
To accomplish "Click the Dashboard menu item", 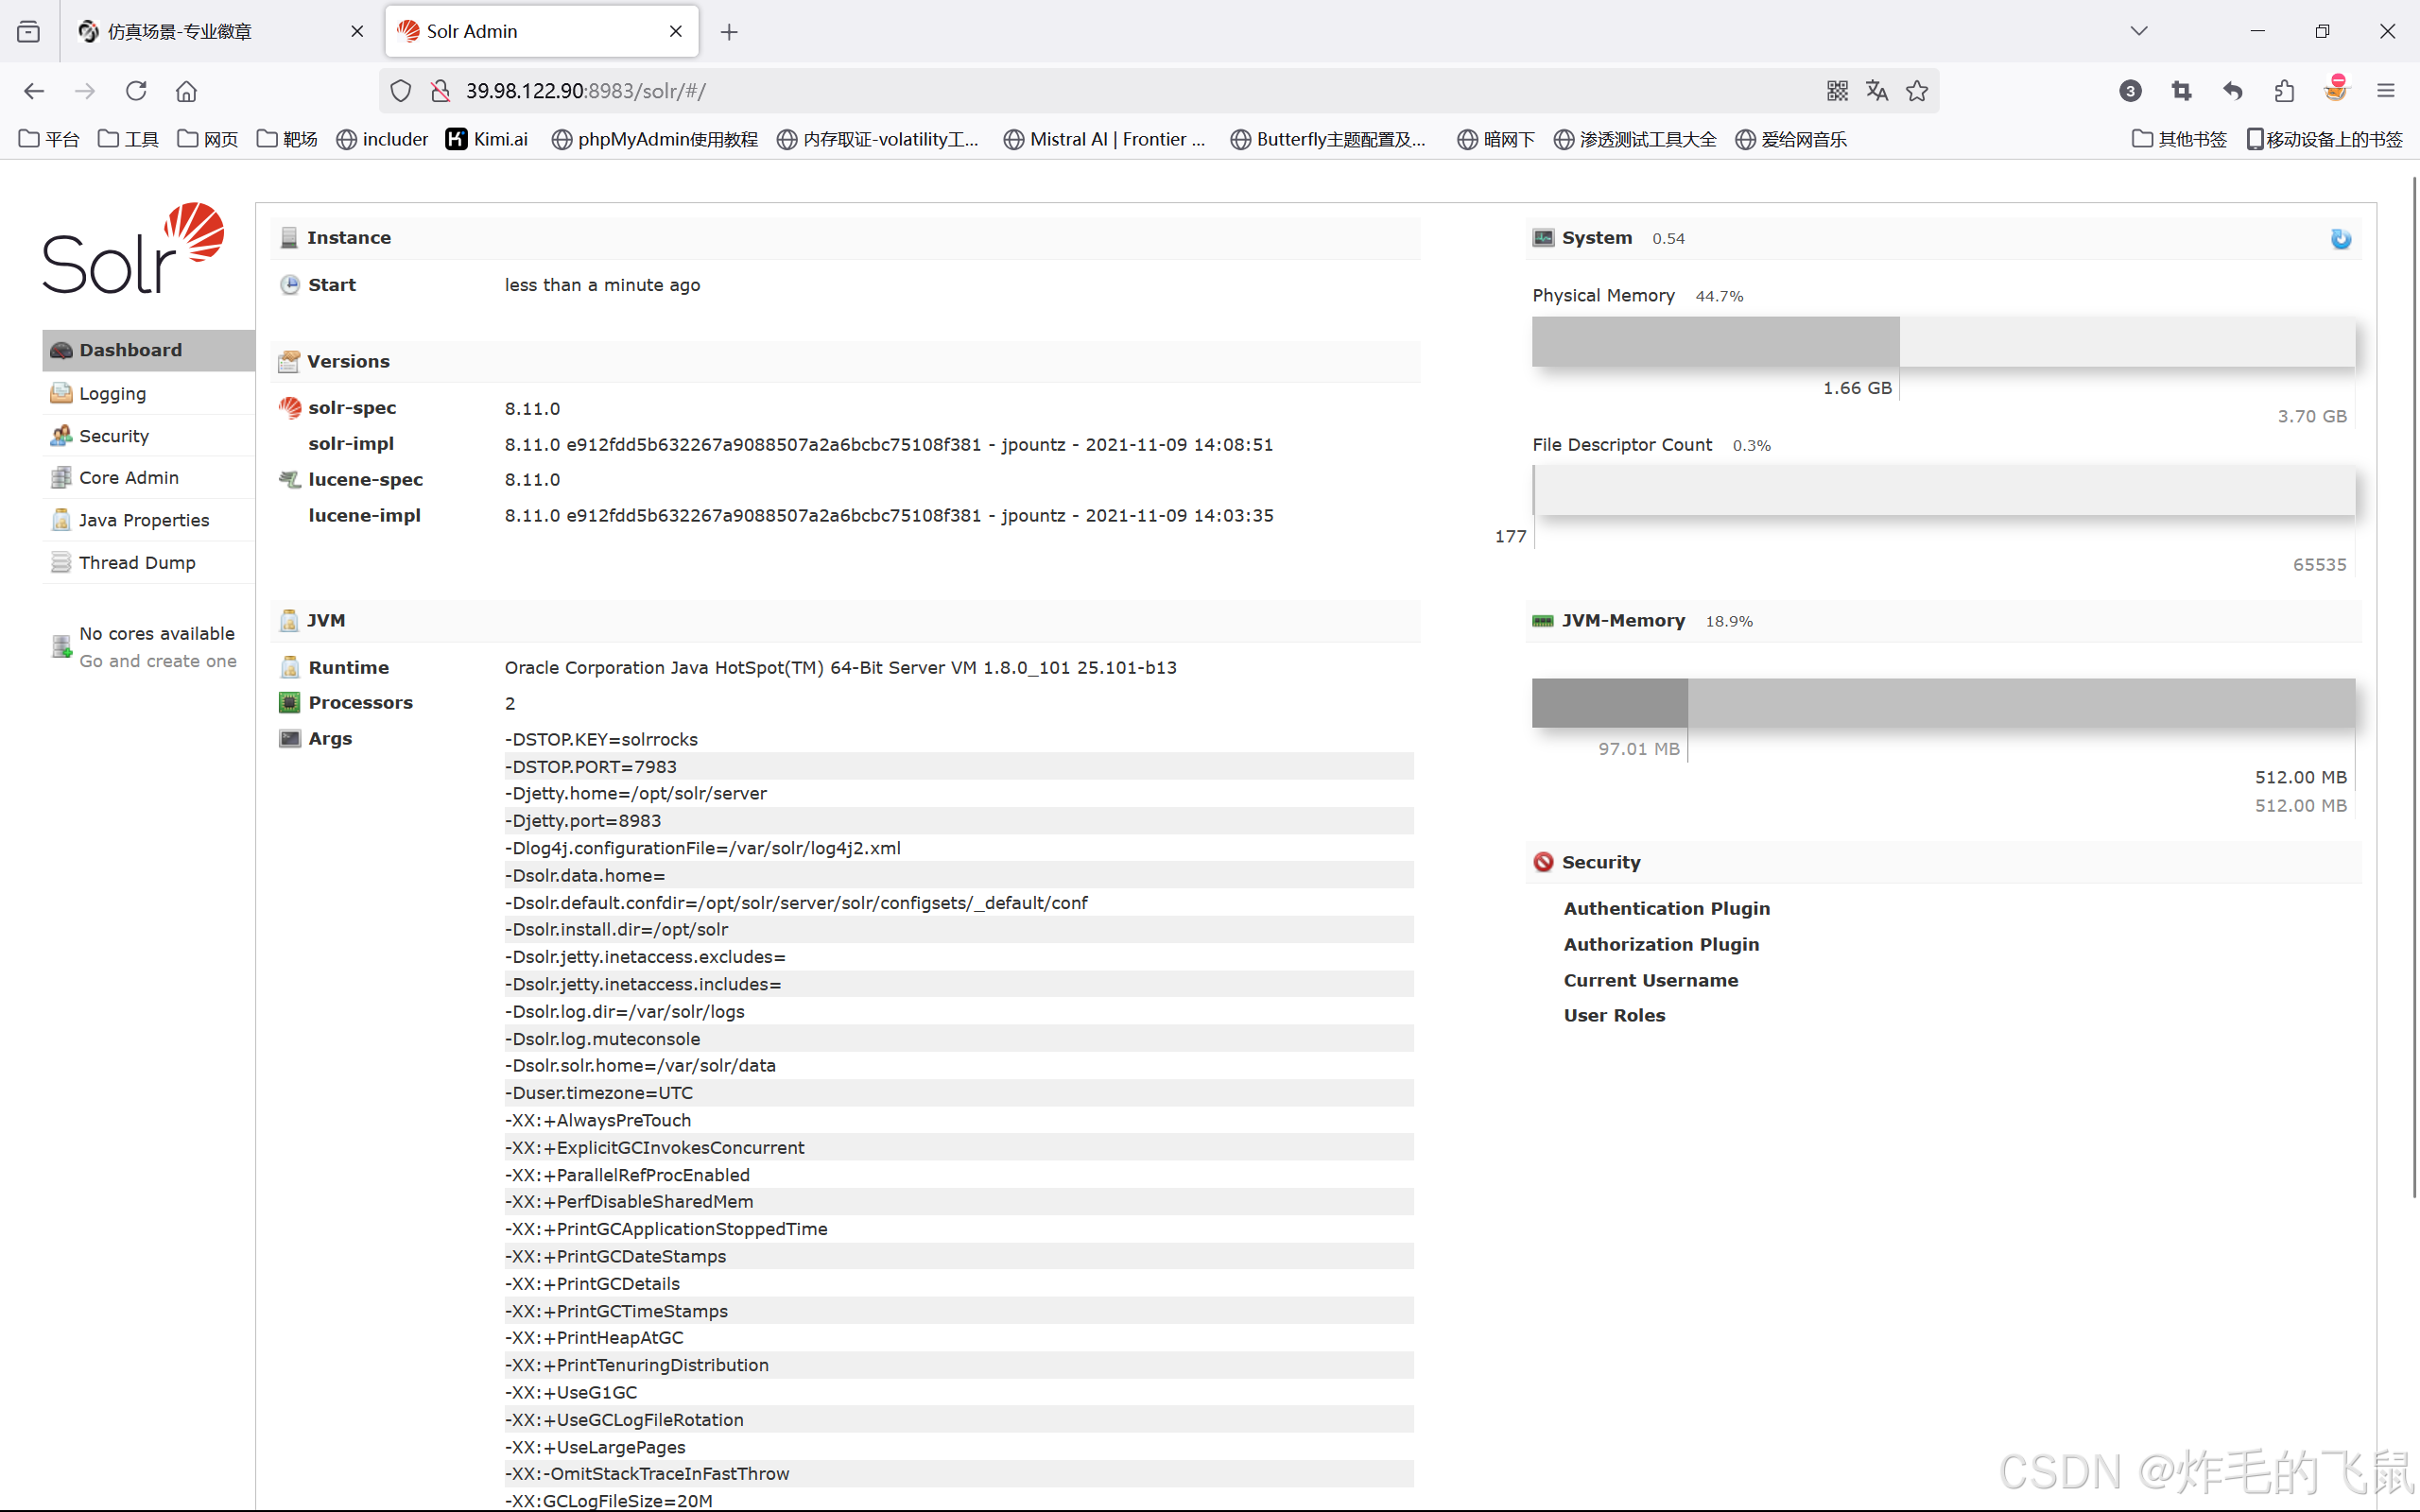I will [130, 349].
